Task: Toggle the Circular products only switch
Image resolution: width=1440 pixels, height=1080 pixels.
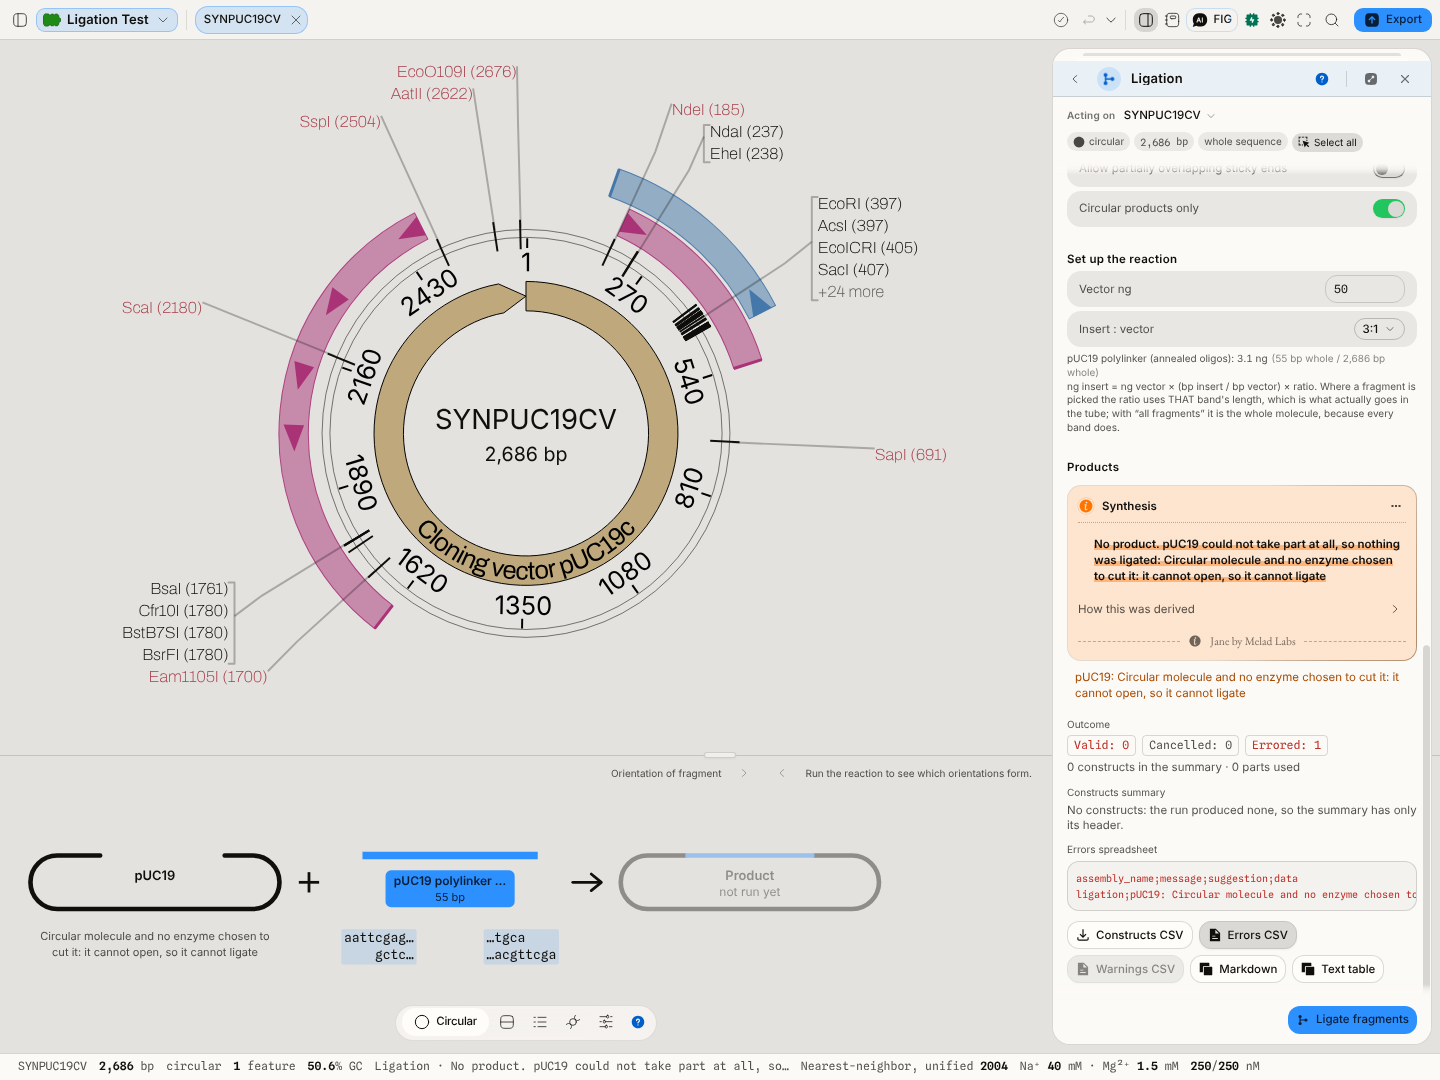Action: pyautogui.click(x=1388, y=208)
